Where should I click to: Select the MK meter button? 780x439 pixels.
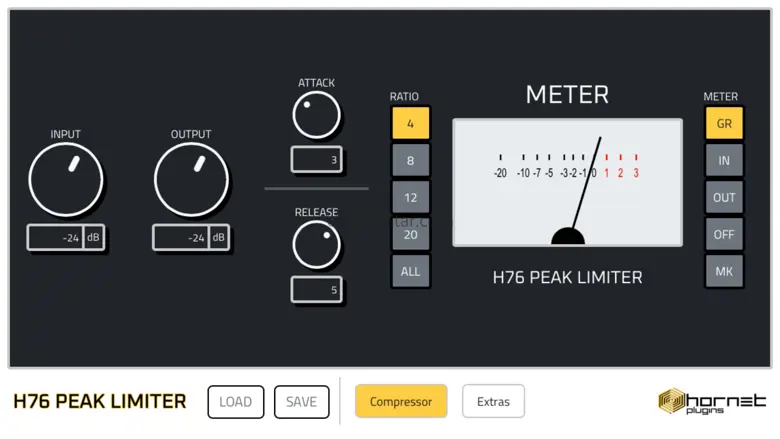tap(724, 271)
